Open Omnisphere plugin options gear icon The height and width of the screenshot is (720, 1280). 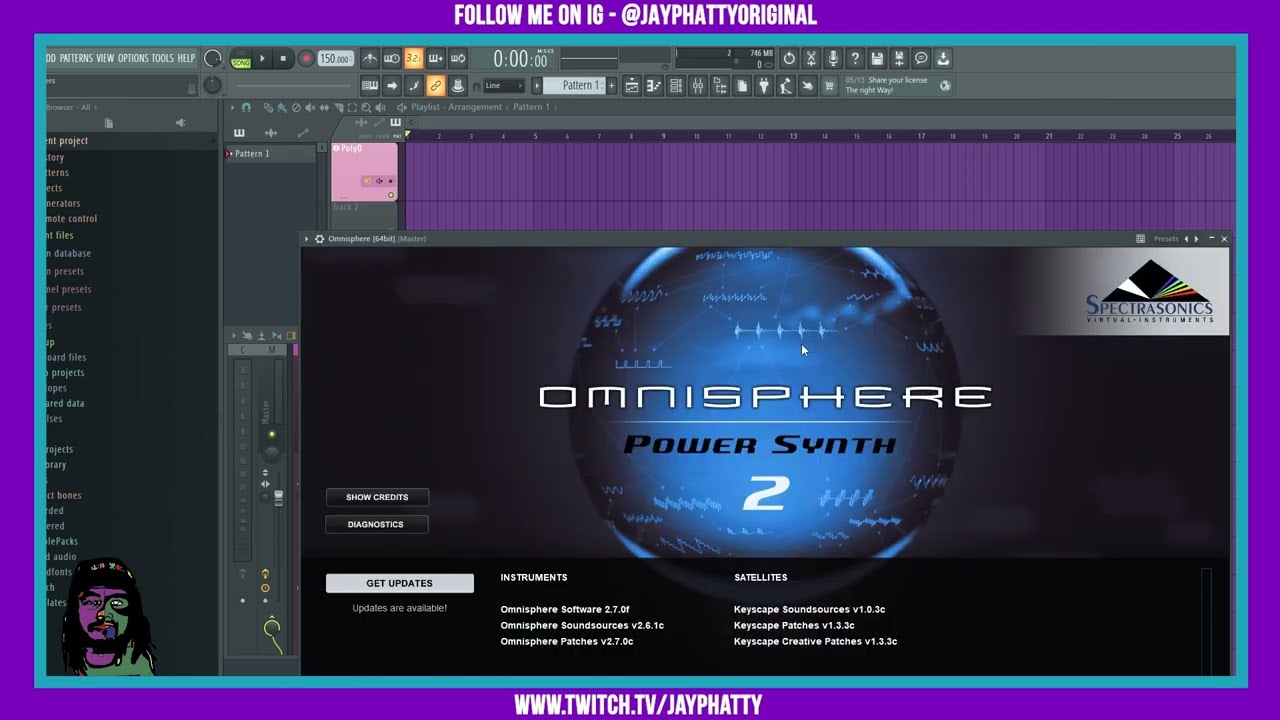[319, 239]
